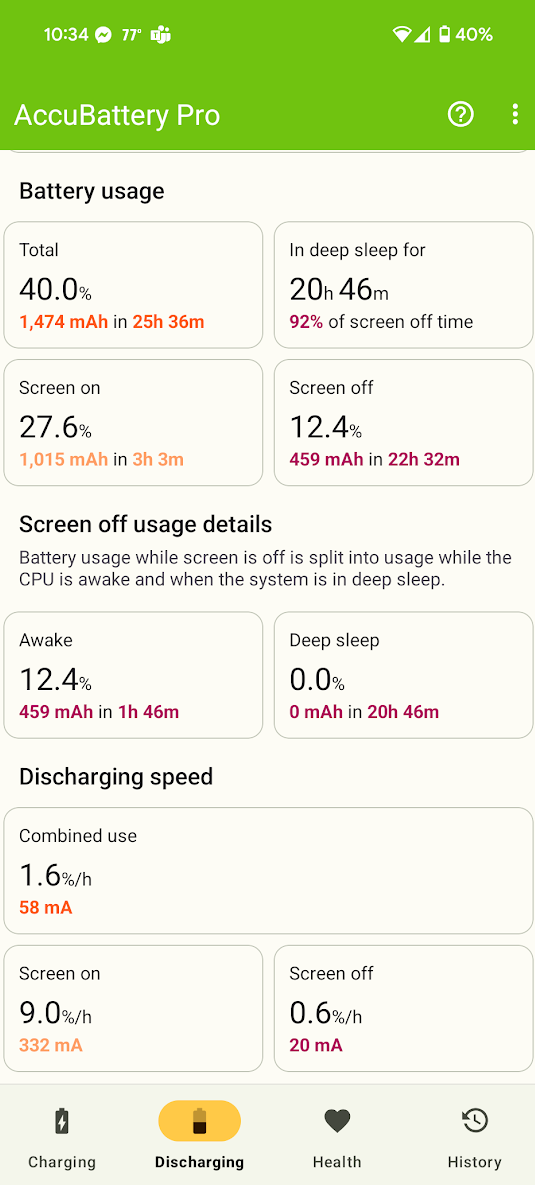
Task: Select the Screen off 12.4% usage card
Action: pyautogui.click(x=404, y=422)
